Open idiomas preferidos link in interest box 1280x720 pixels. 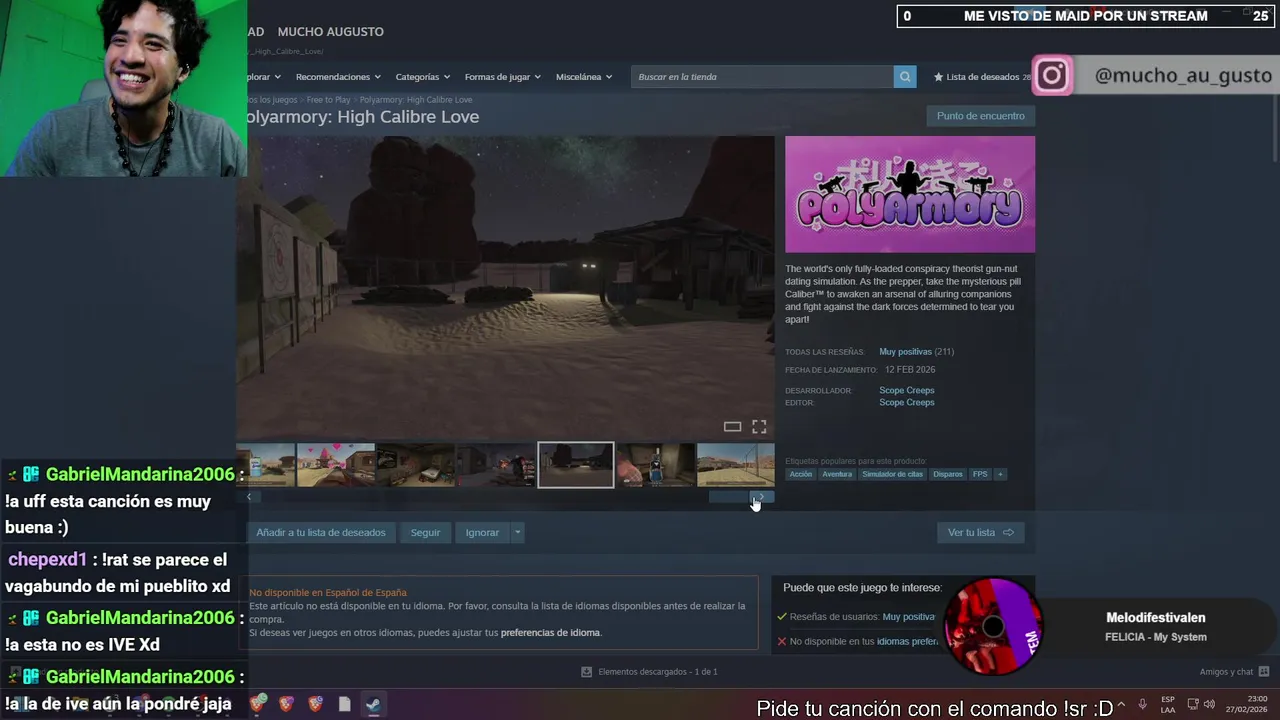point(908,642)
